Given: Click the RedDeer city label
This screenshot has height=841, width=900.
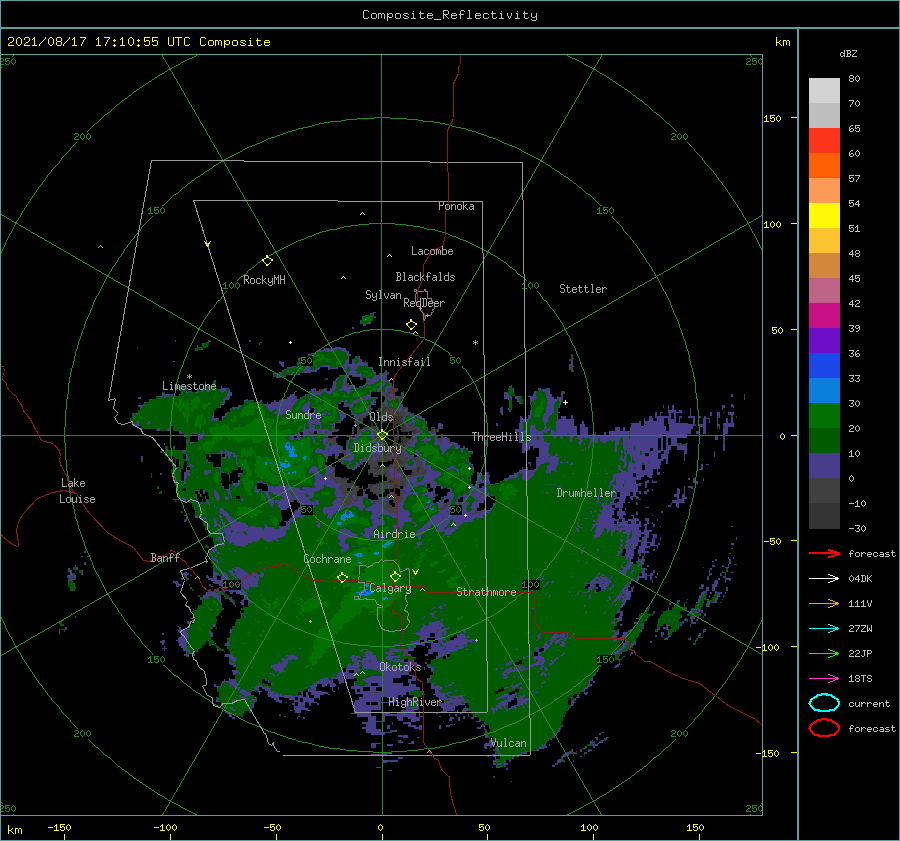Looking at the screenshot, I should pyautogui.click(x=424, y=303).
